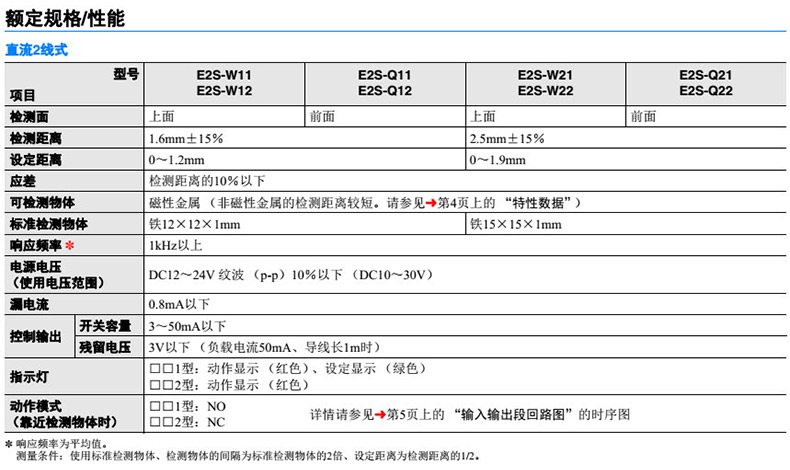Select the E2S-W21 / E2S-W22 column header
The image size is (790, 470).
click(545, 83)
